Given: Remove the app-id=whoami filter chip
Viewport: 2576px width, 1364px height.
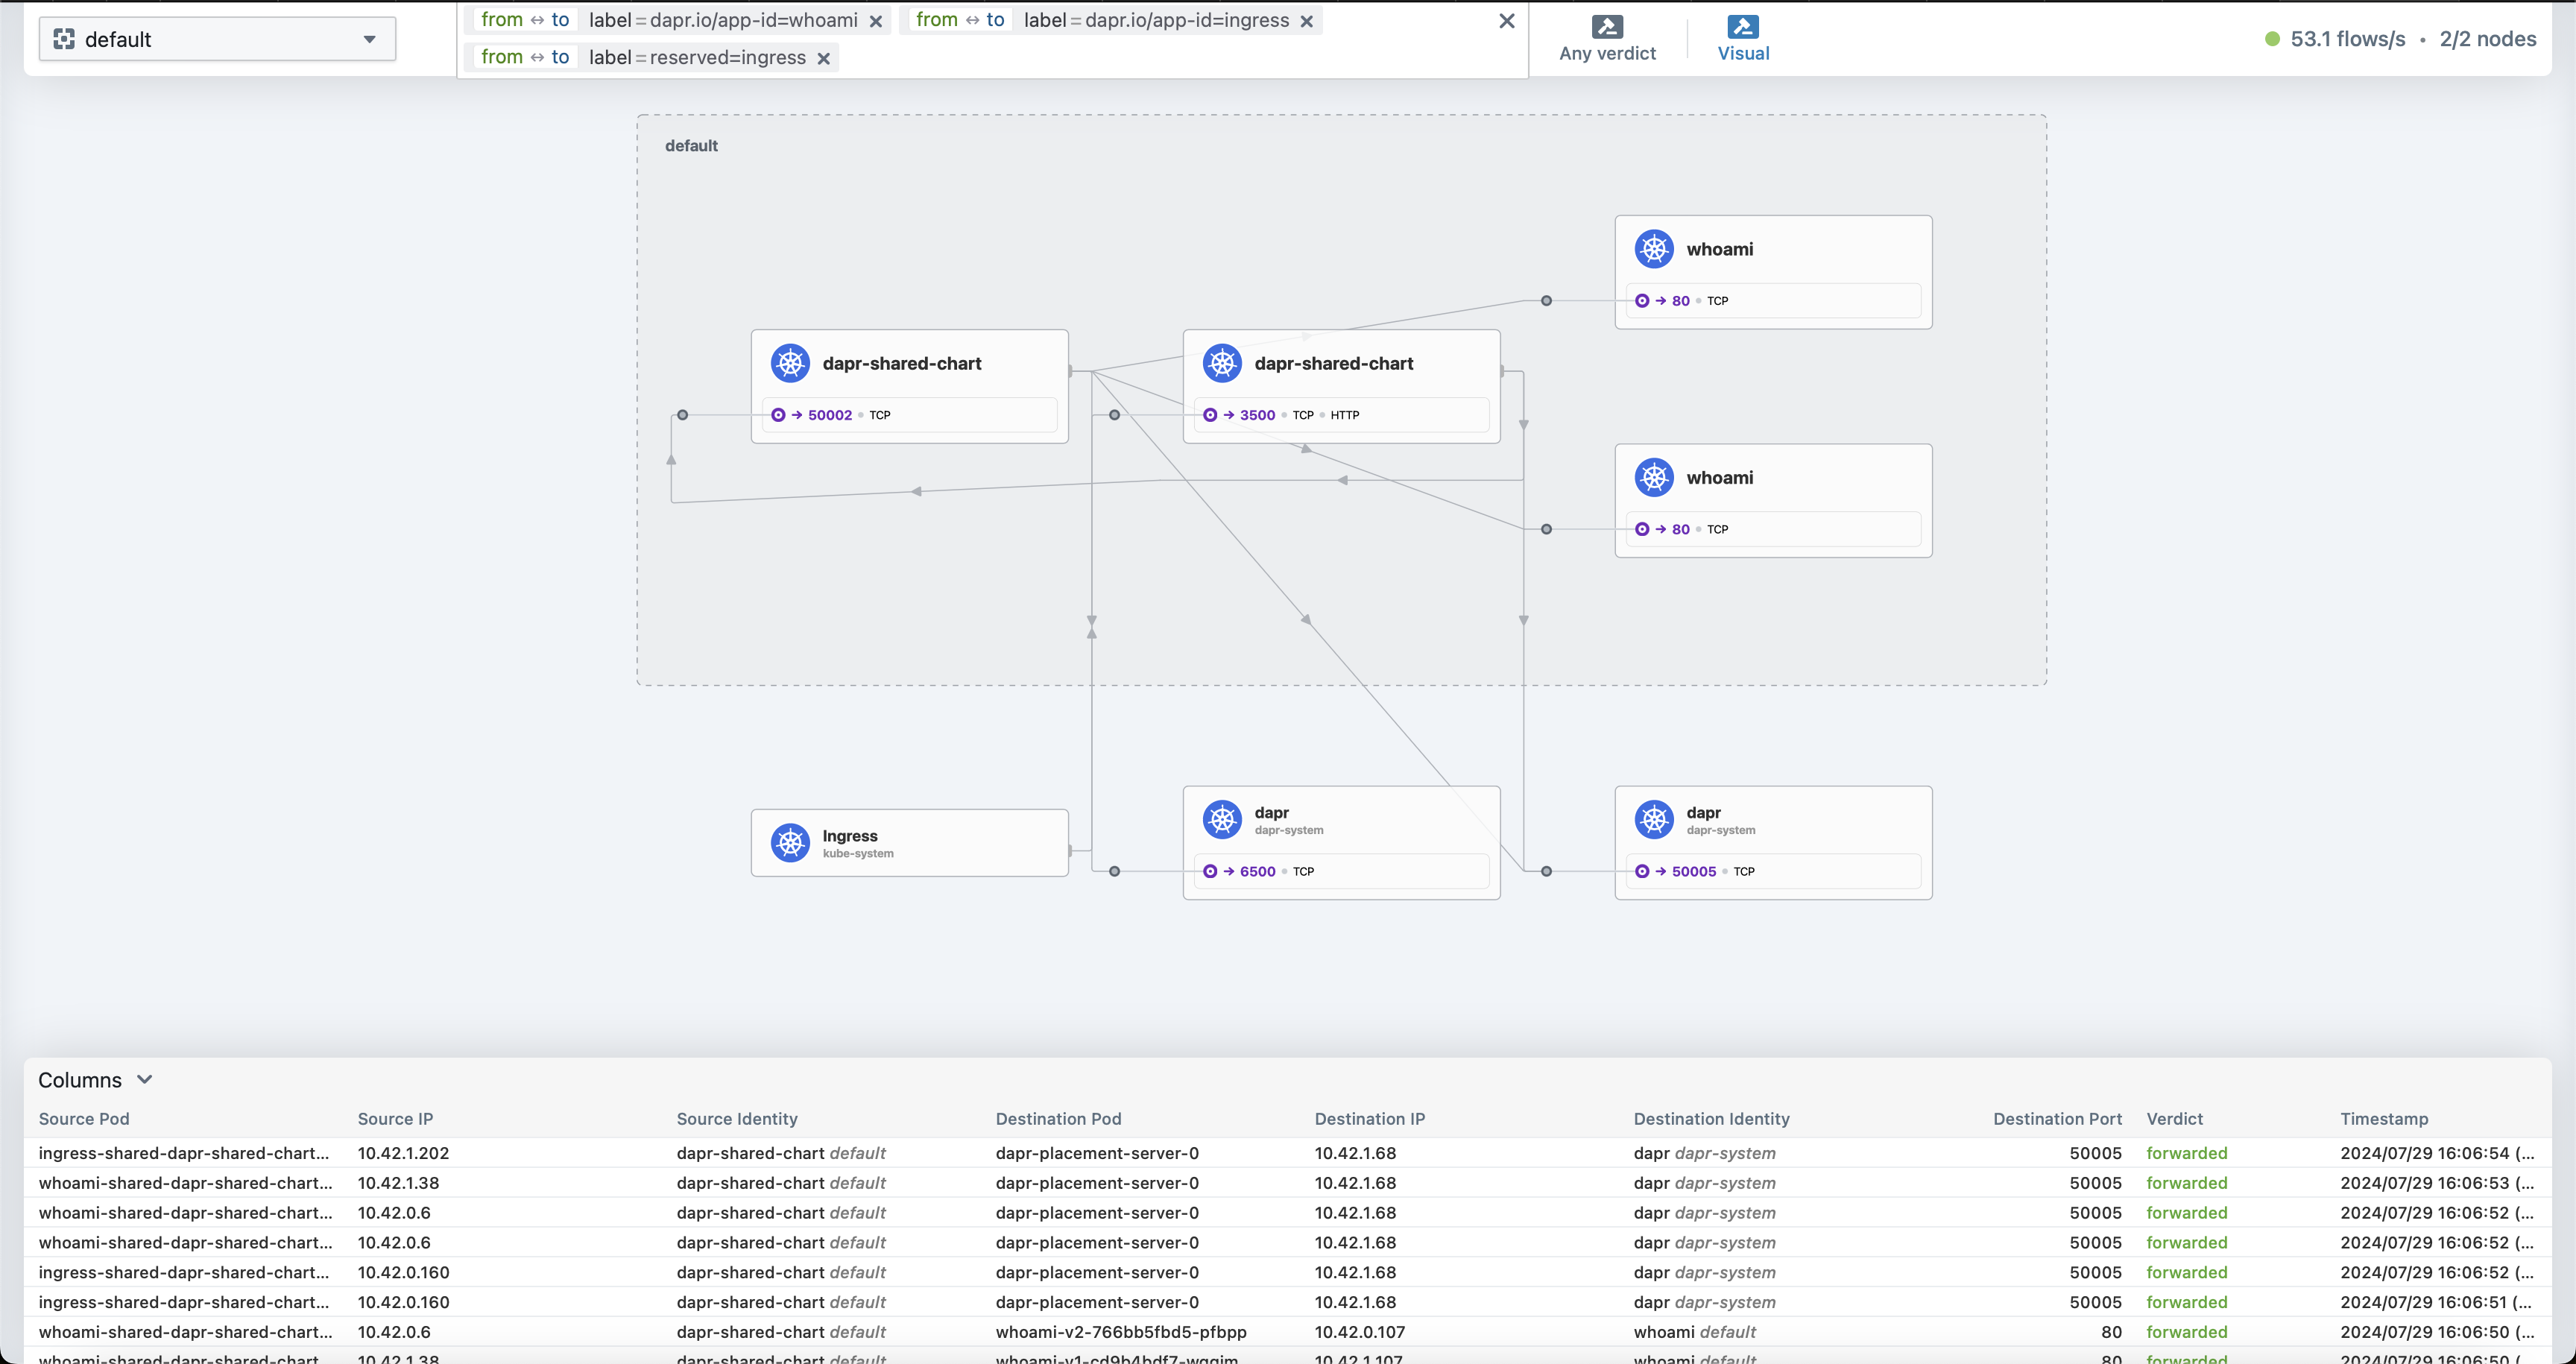Looking at the screenshot, I should (875, 21).
